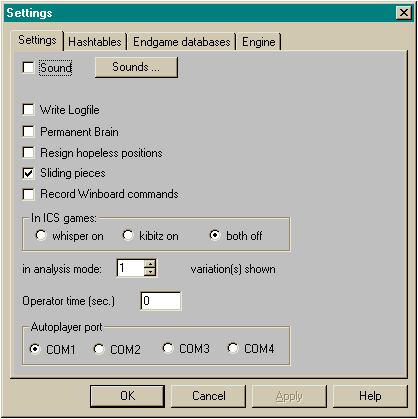Open the Sounds ... dialog button
The image size is (418, 419).
(x=136, y=67)
